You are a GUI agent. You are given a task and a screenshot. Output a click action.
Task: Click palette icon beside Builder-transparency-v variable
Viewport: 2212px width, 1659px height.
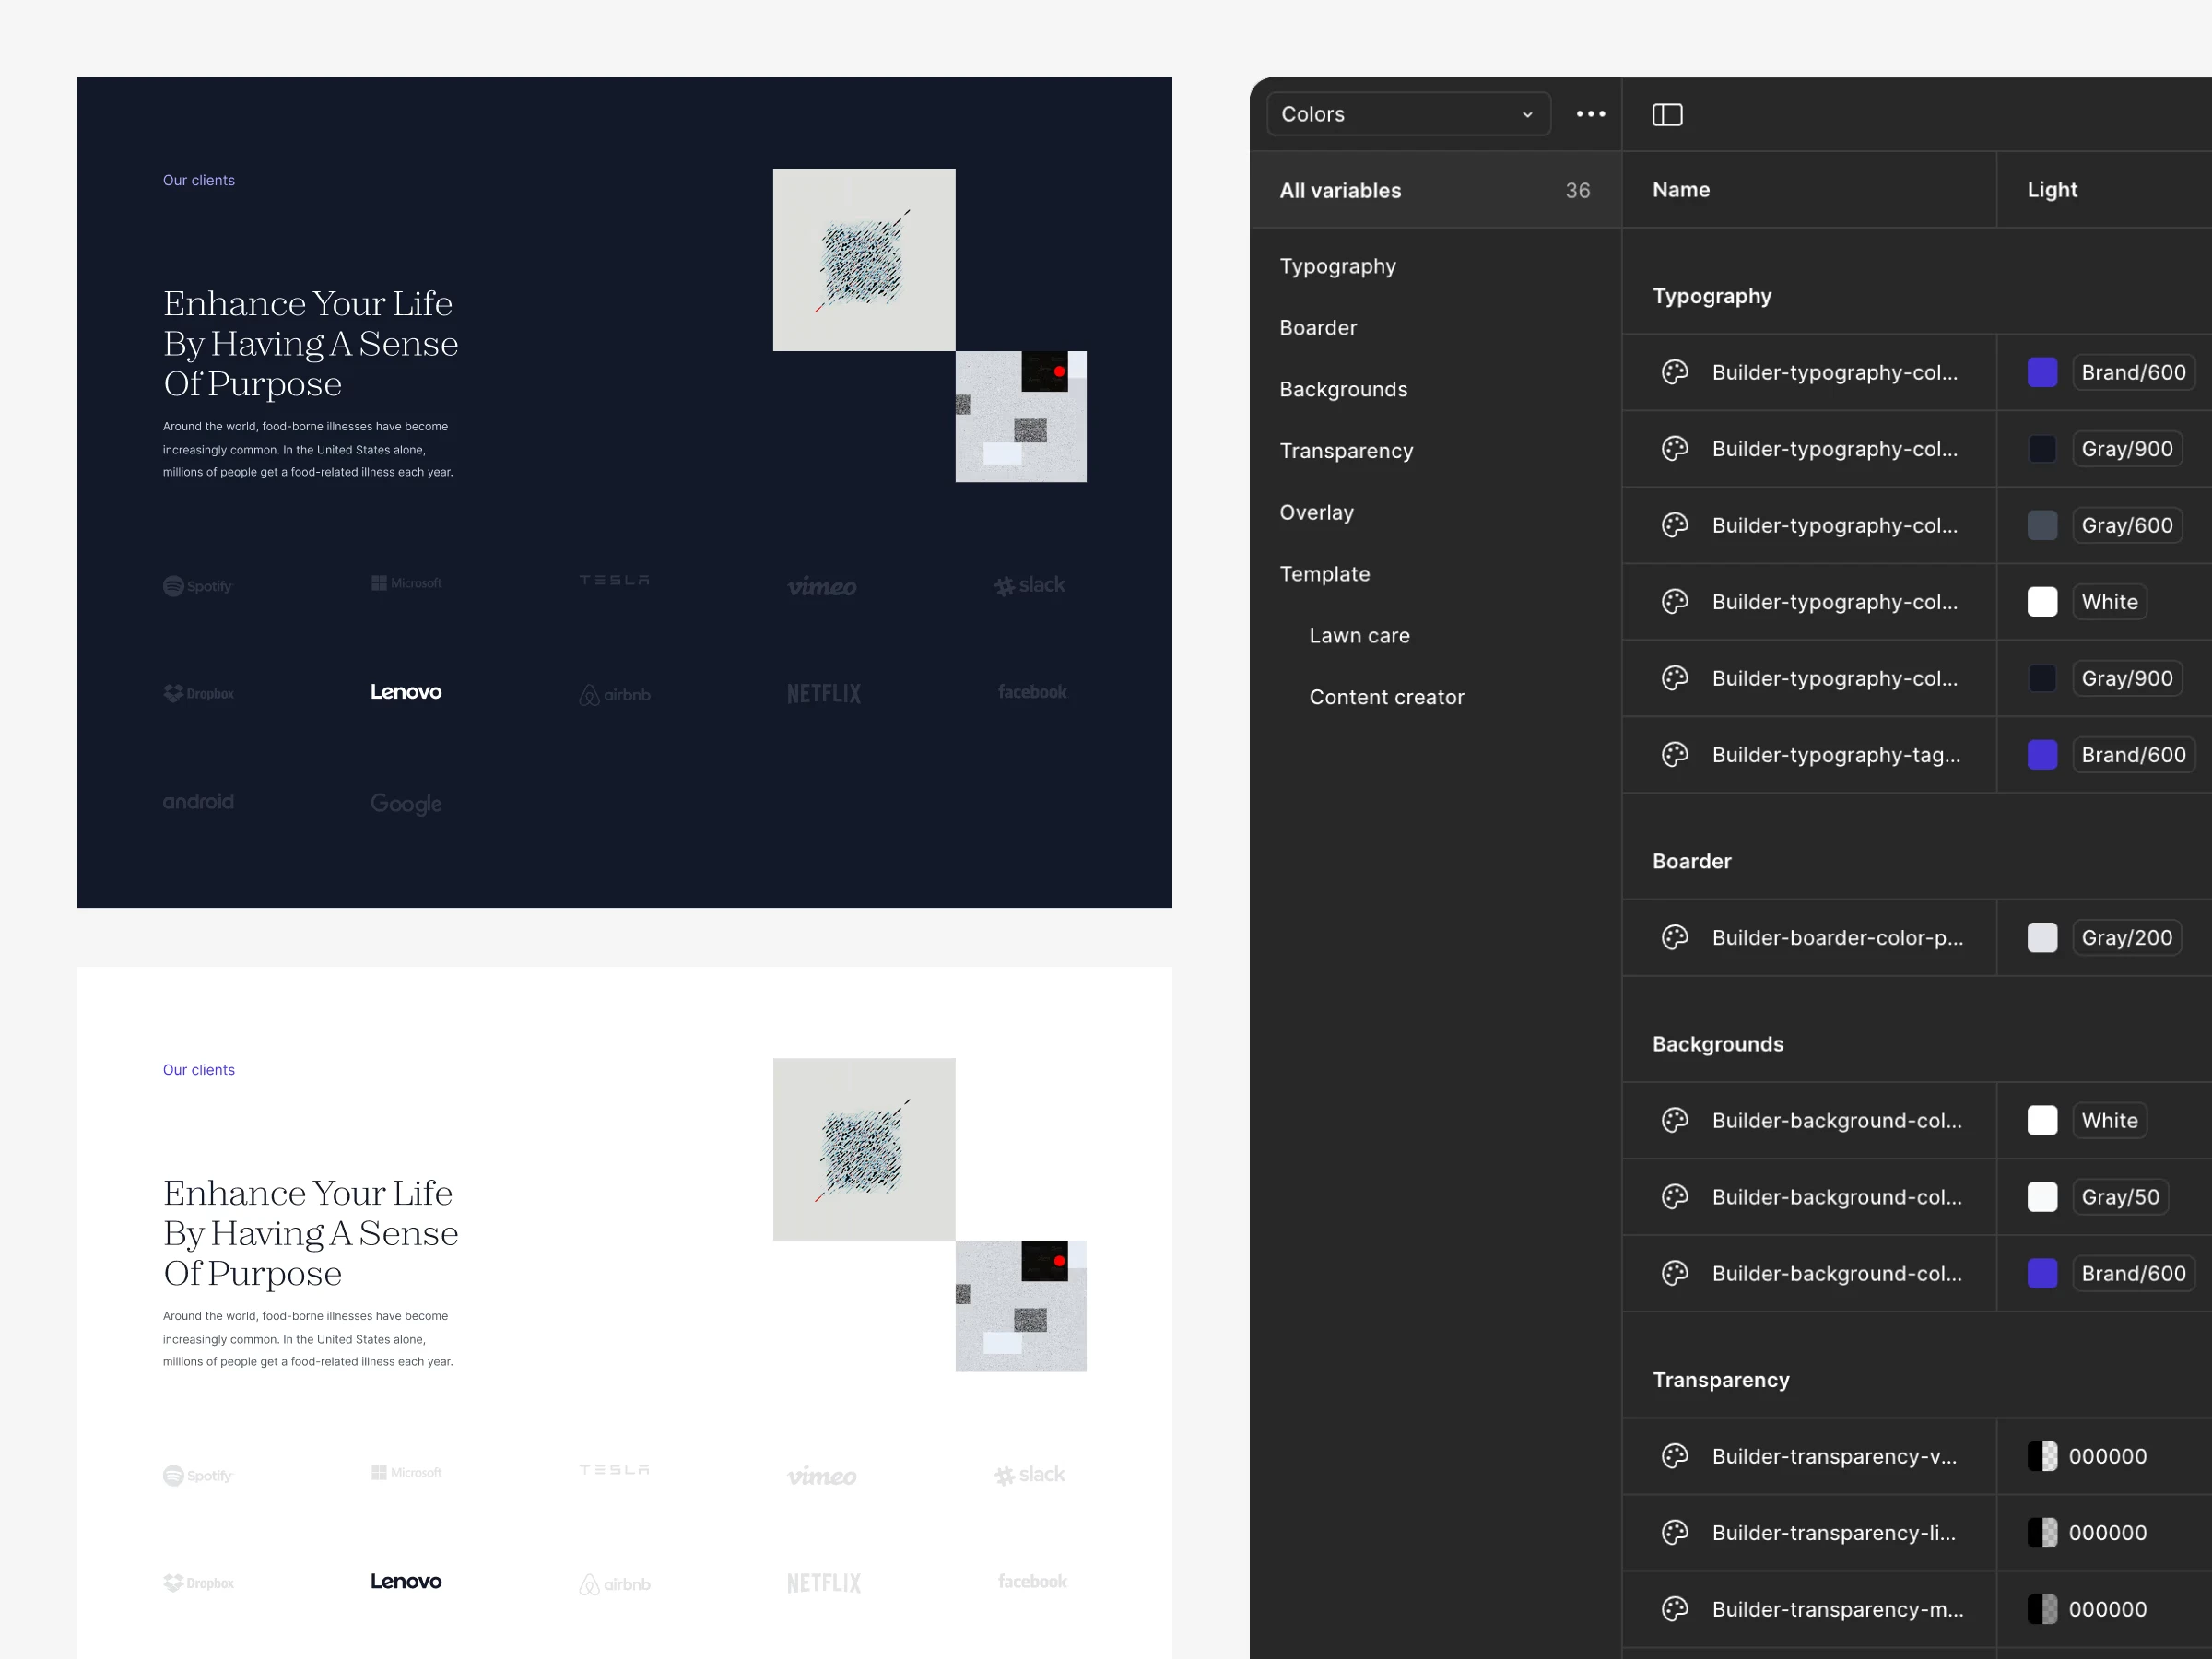point(1674,1456)
